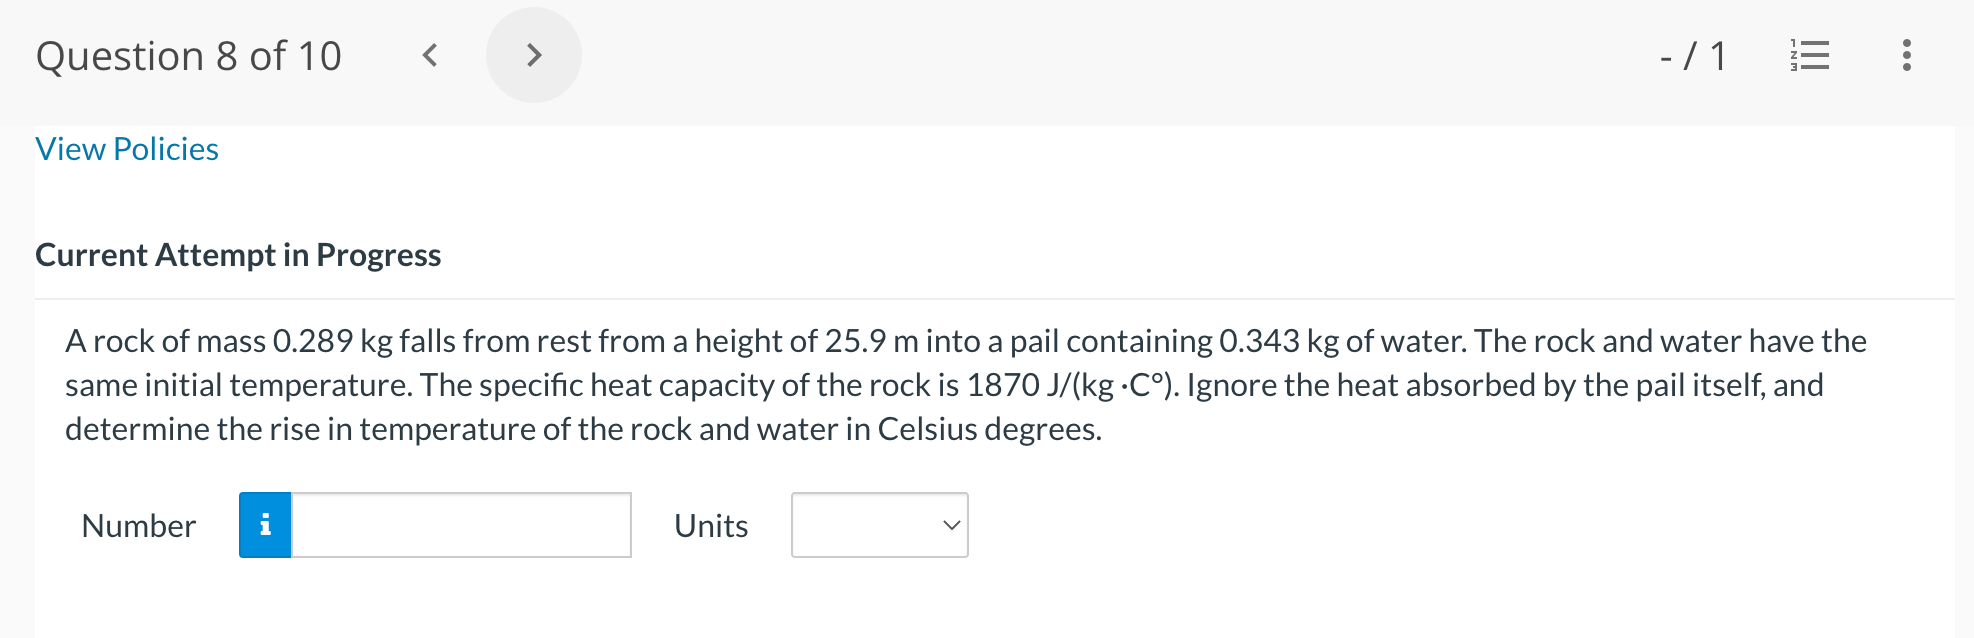The height and width of the screenshot is (638, 1974).
Task: Select the kebab menu in the top-right corner
Action: (x=1905, y=56)
